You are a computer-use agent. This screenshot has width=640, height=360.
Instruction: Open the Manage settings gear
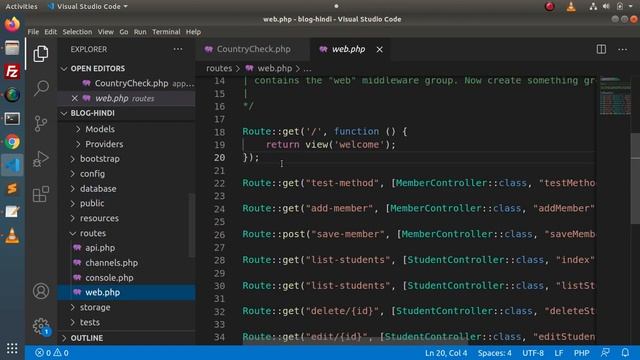[x=41, y=326]
